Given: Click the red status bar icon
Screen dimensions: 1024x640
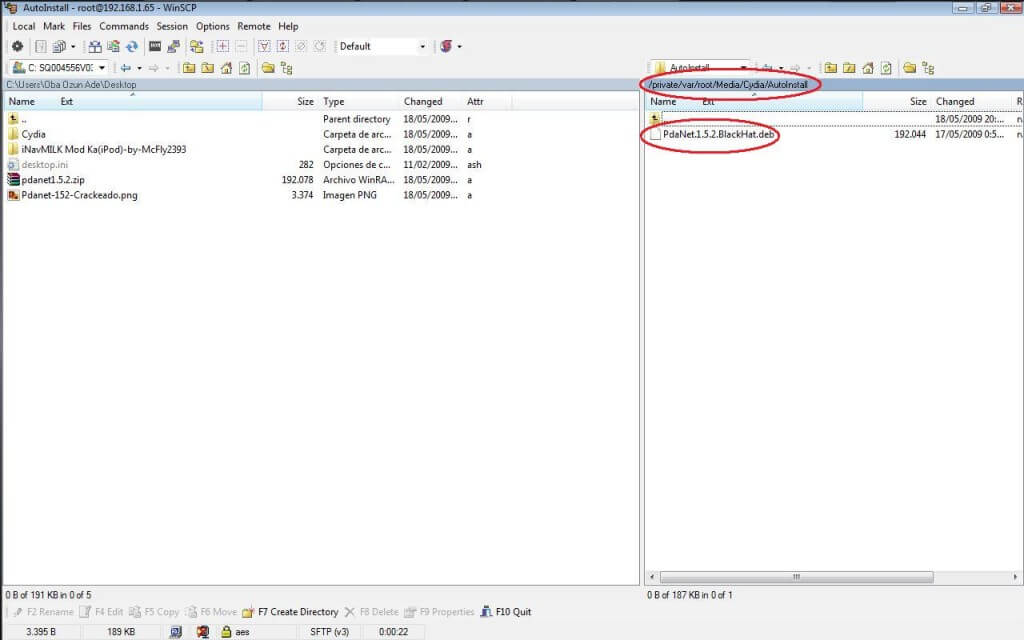Looking at the screenshot, I should coord(203,632).
